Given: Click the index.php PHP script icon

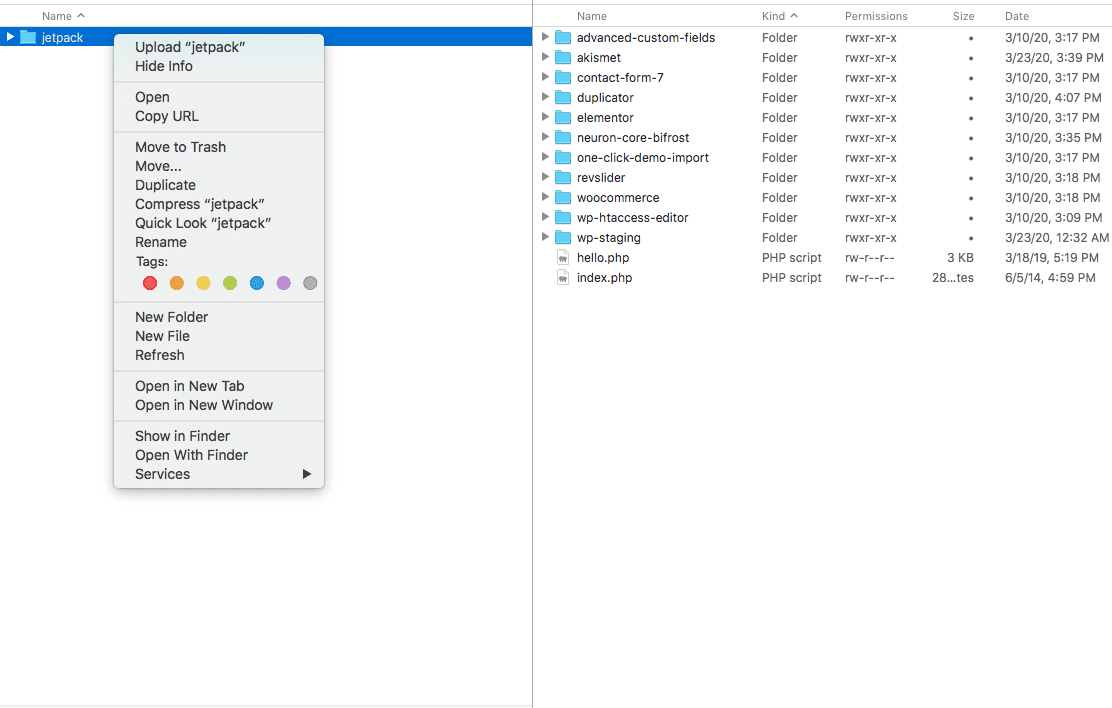Looking at the screenshot, I should click(x=562, y=277).
